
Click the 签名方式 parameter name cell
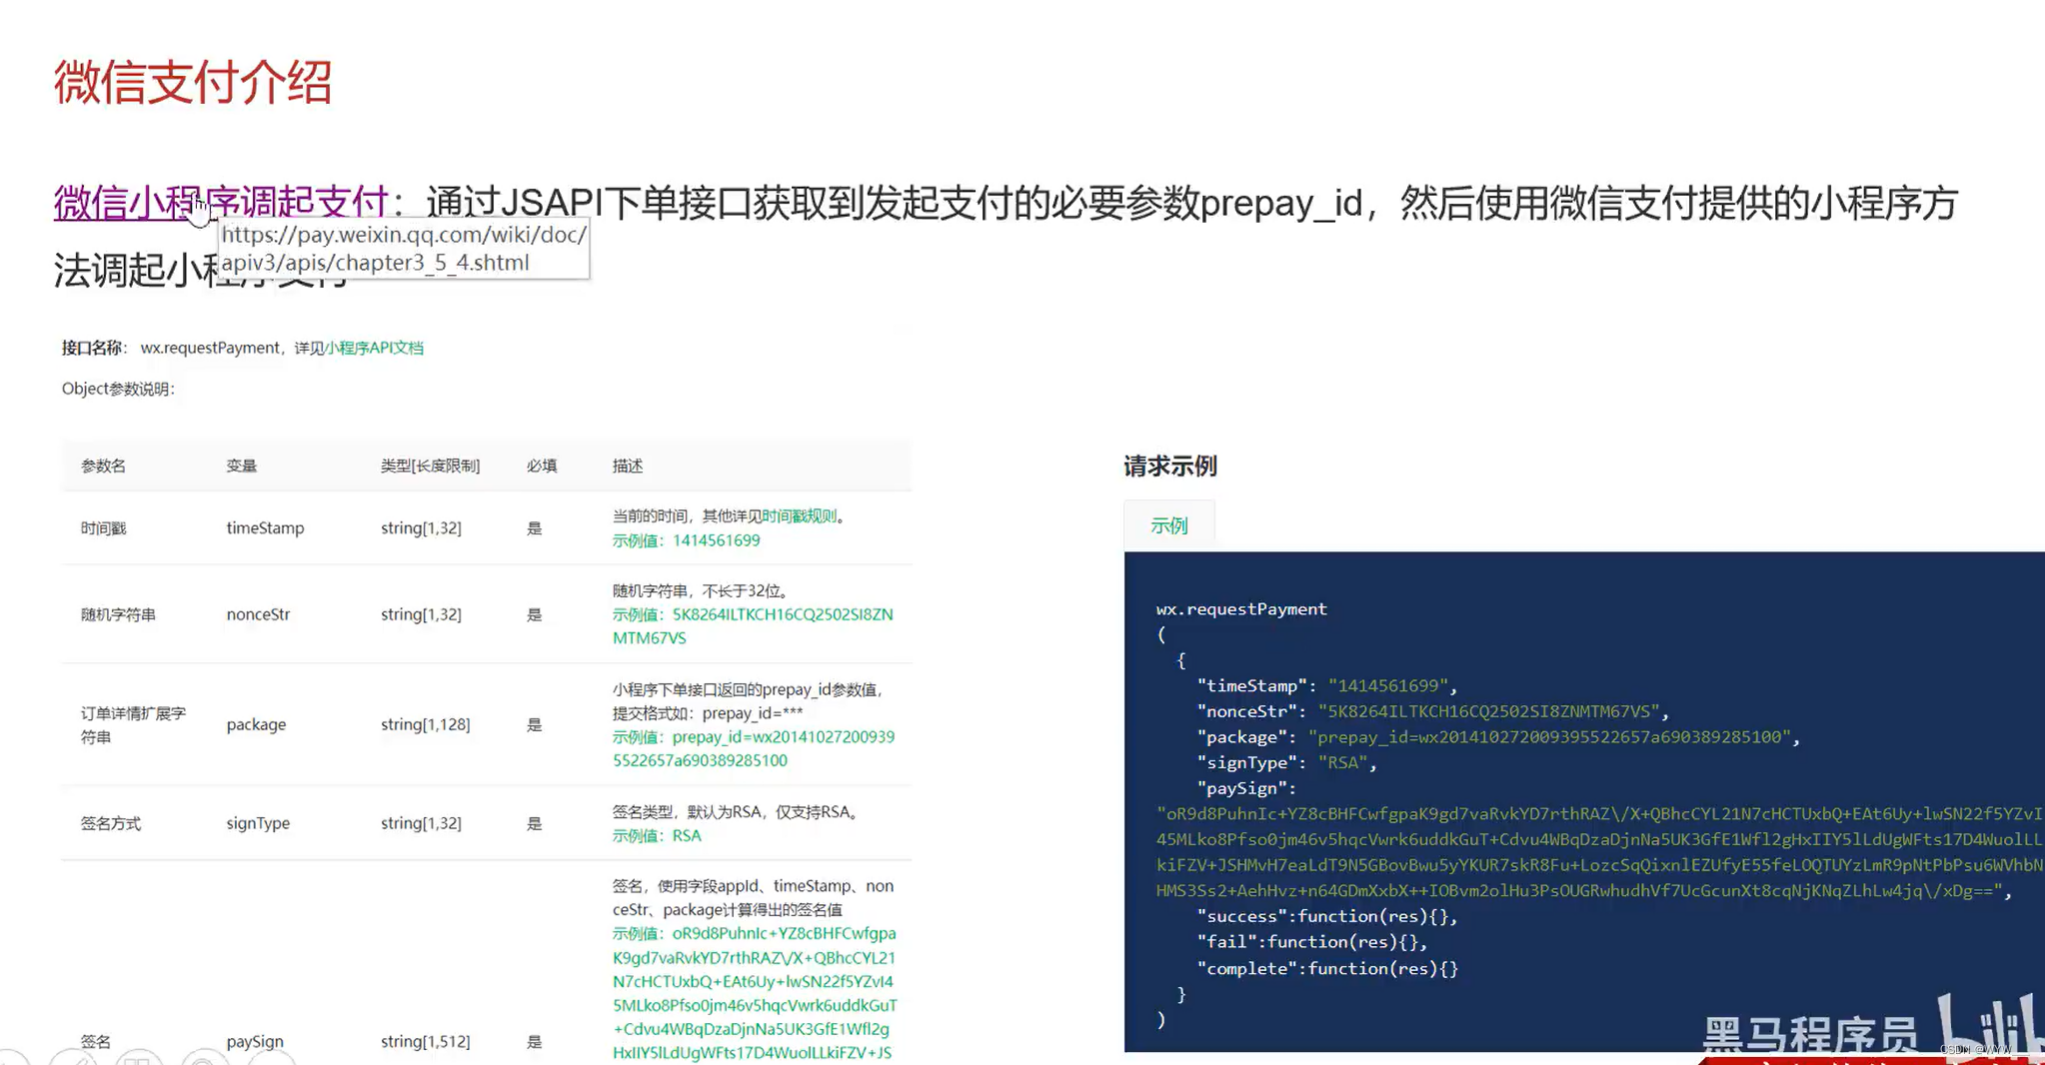pyautogui.click(x=111, y=823)
